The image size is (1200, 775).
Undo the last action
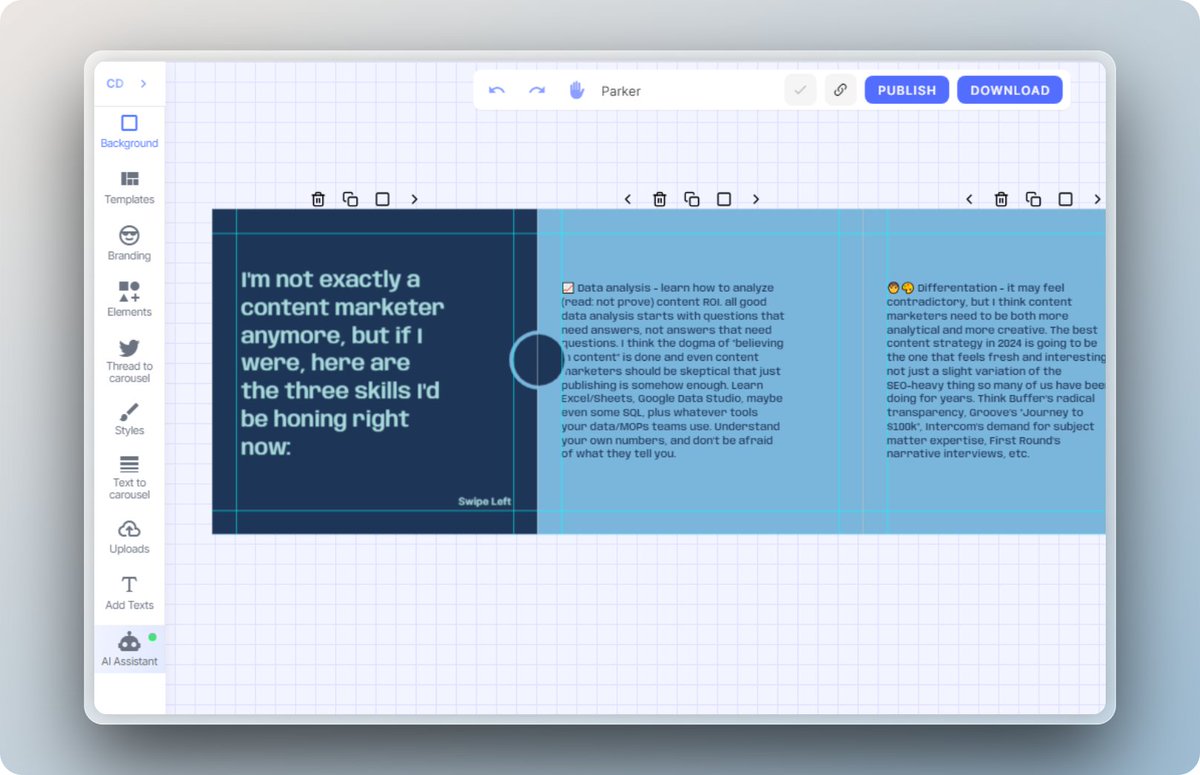point(497,90)
